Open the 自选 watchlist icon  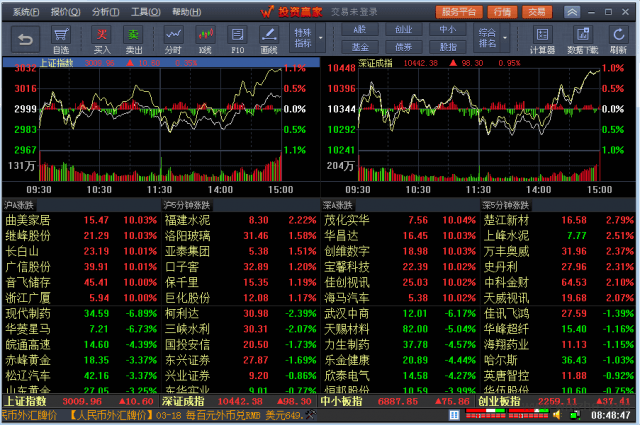[x=61, y=40]
